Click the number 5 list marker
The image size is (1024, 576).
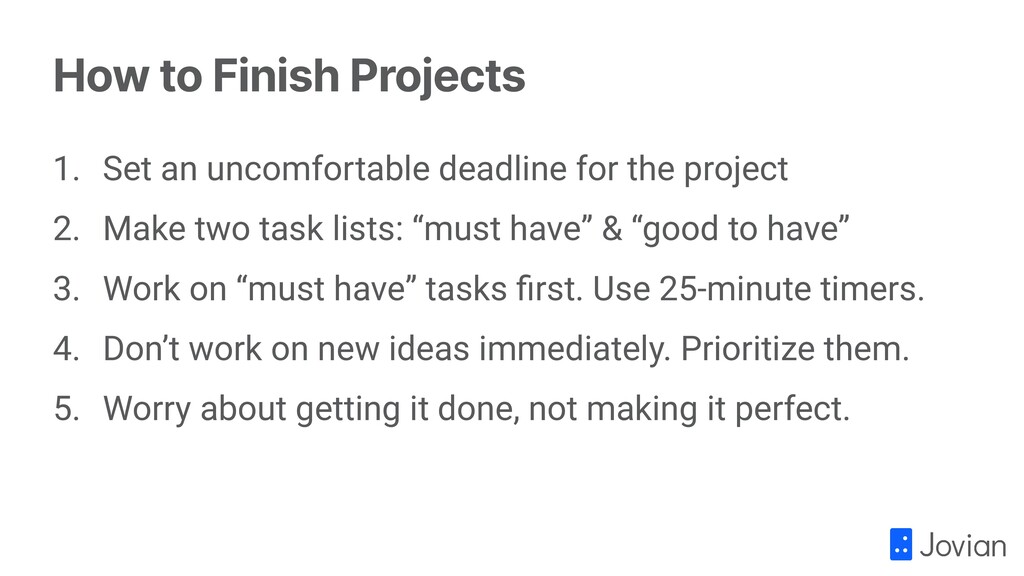click(66, 409)
